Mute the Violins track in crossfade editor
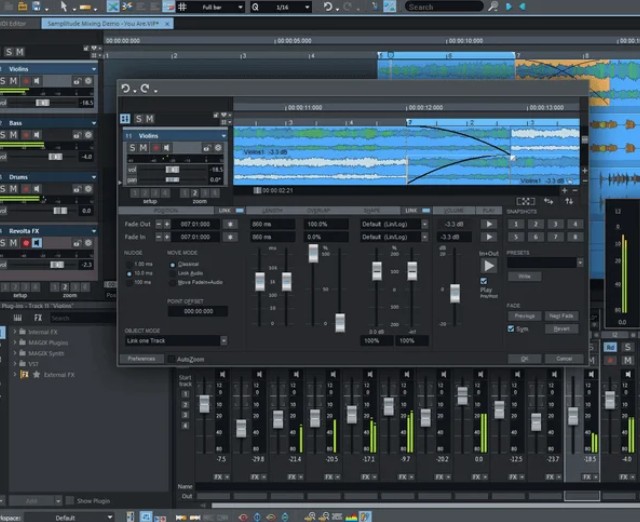This screenshot has height=522, width=640. click(x=143, y=148)
